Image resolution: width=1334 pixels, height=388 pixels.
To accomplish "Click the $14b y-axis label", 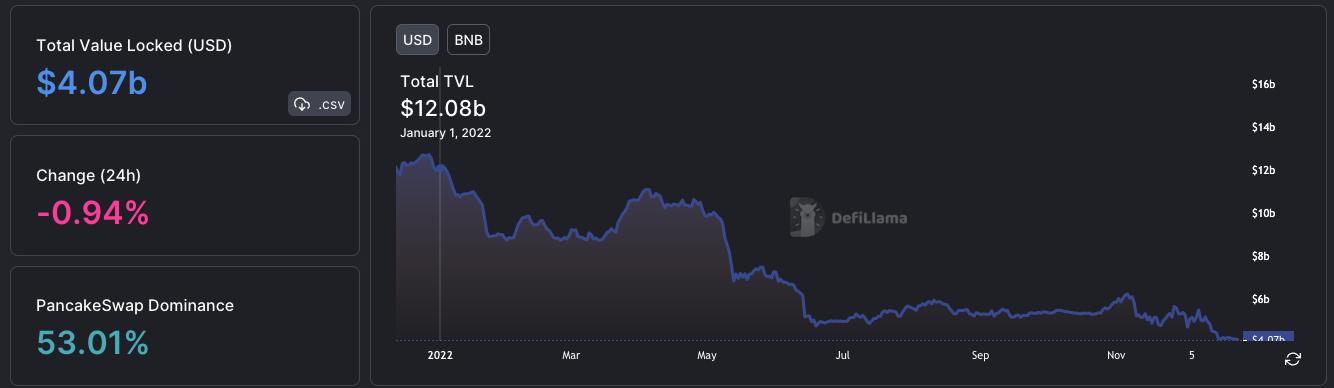I will point(1263,128).
